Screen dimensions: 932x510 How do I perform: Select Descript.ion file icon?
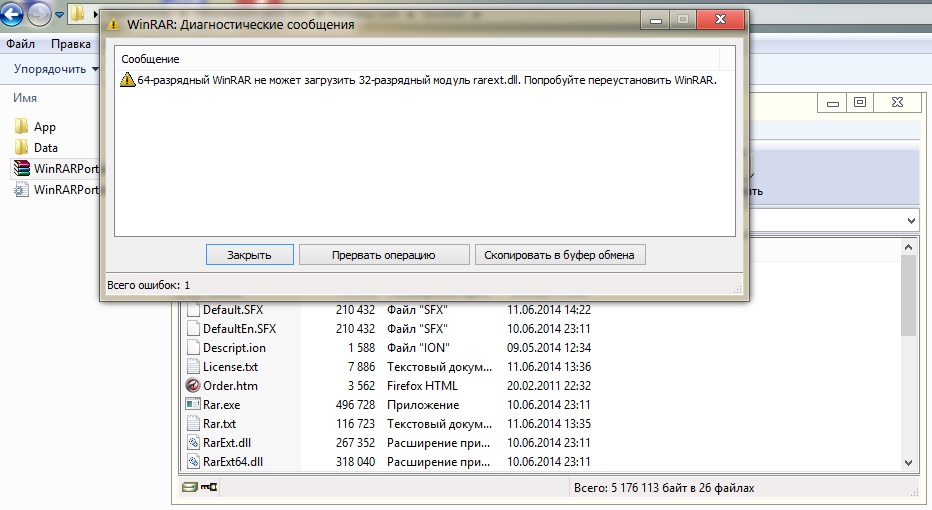[193, 347]
